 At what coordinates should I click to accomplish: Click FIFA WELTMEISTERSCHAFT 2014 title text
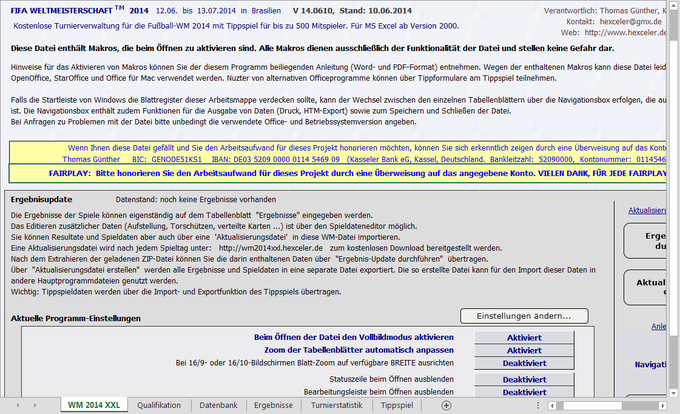click(79, 10)
